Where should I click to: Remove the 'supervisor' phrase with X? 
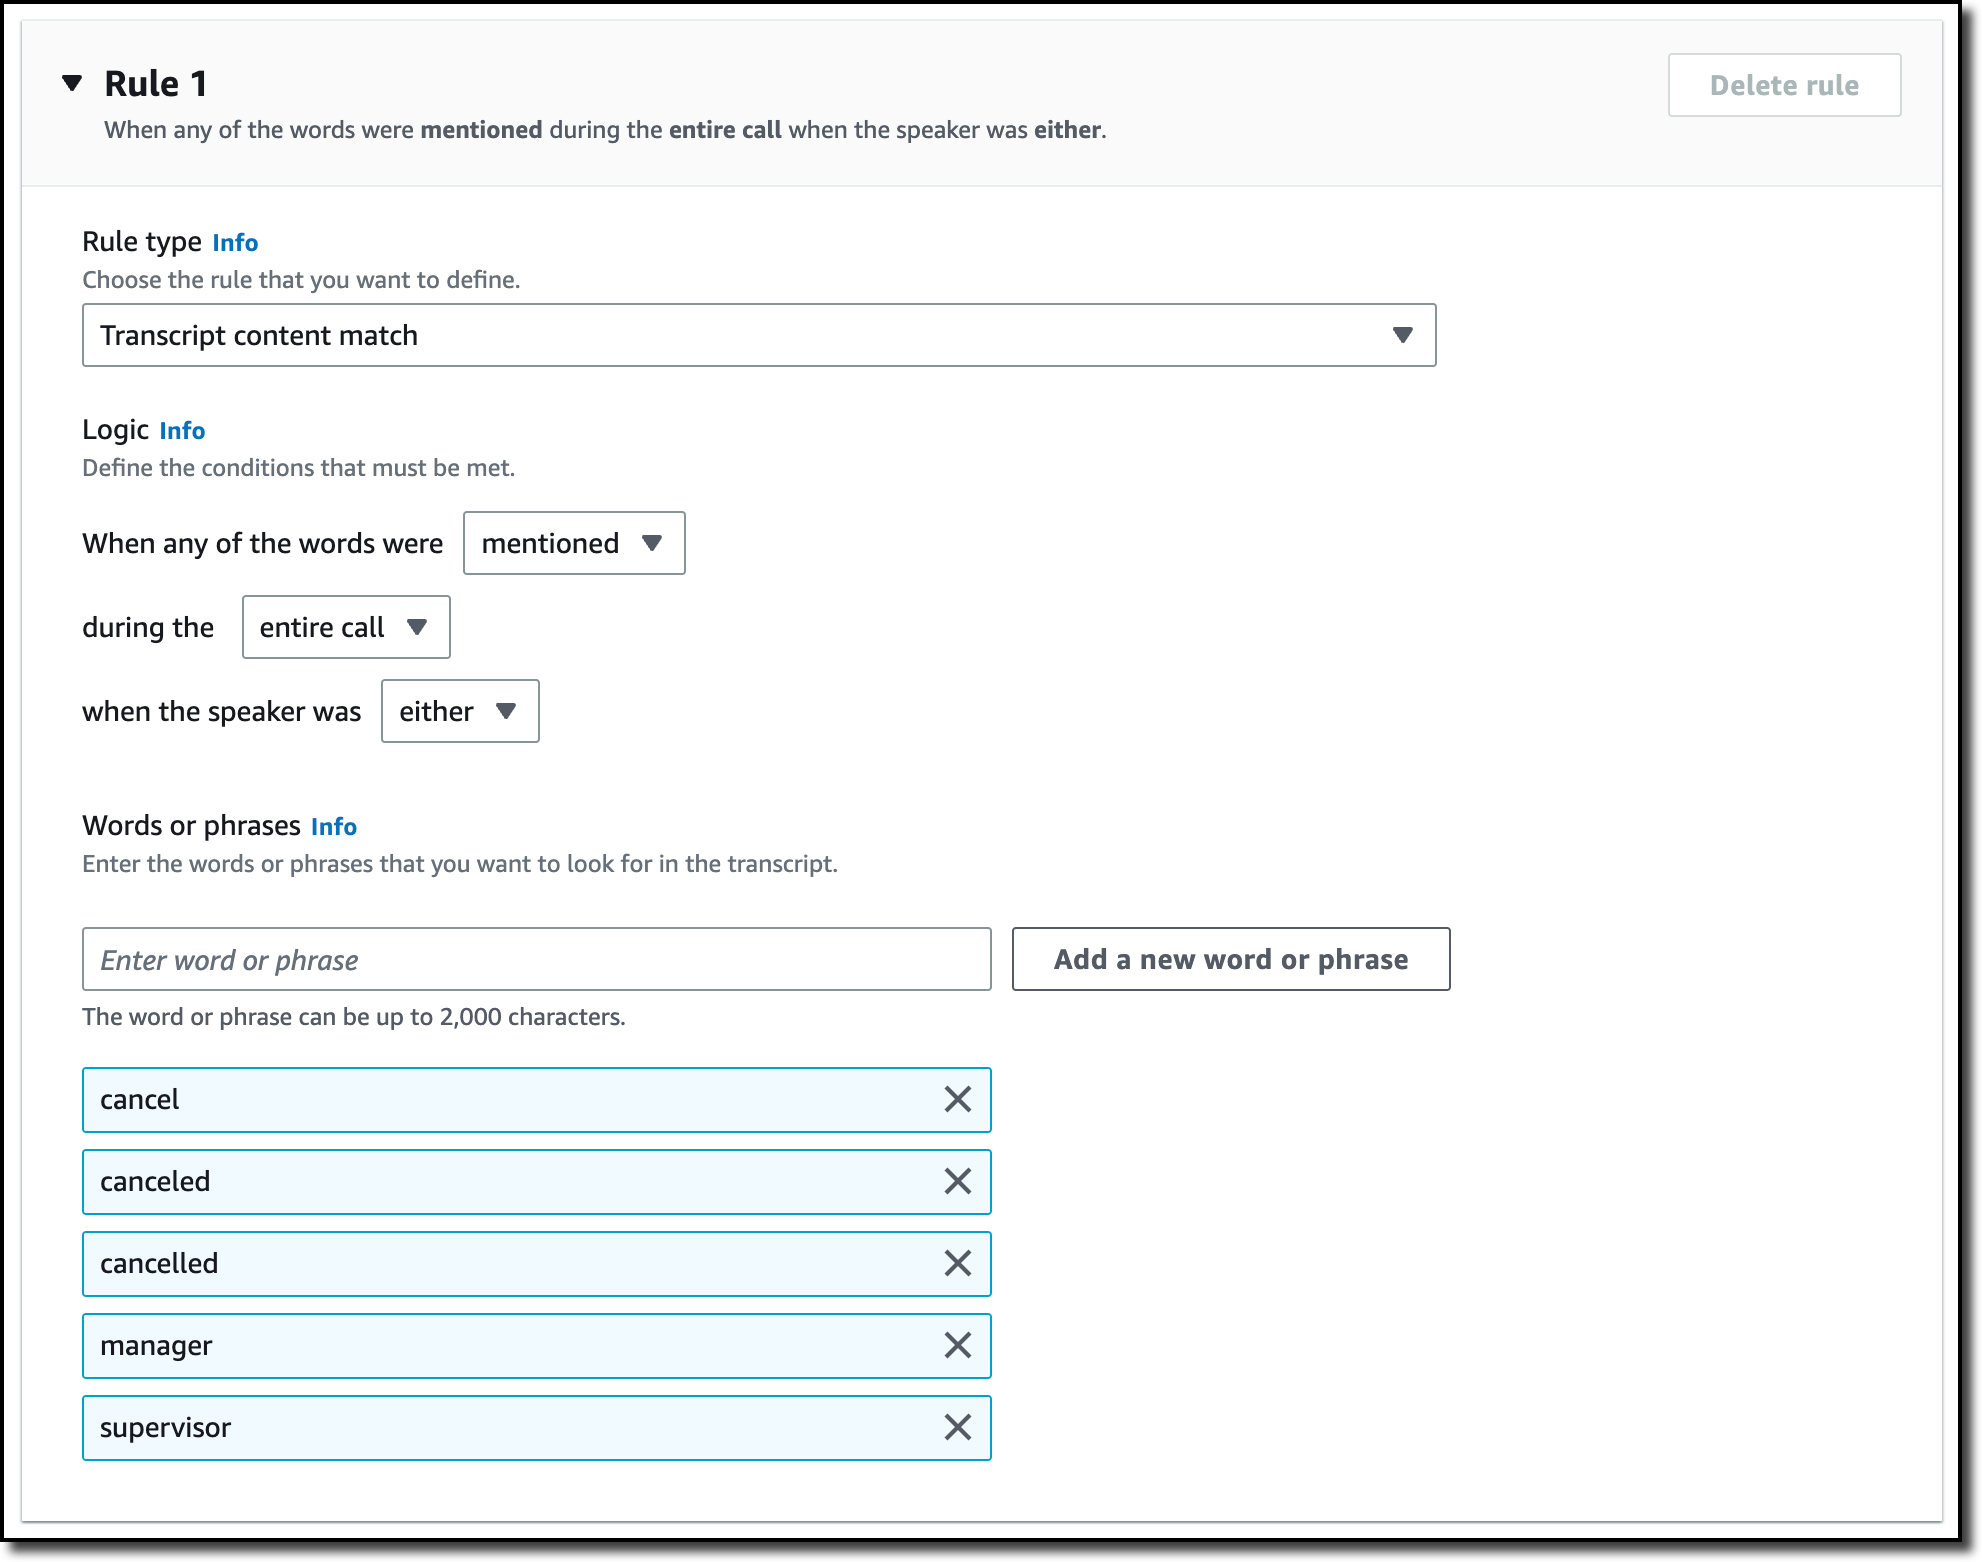[x=957, y=1427]
